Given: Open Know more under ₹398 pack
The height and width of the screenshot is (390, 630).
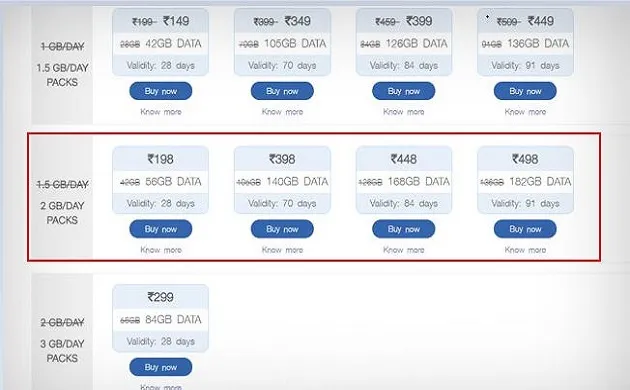Looking at the screenshot, I should (x=282, y=250).
